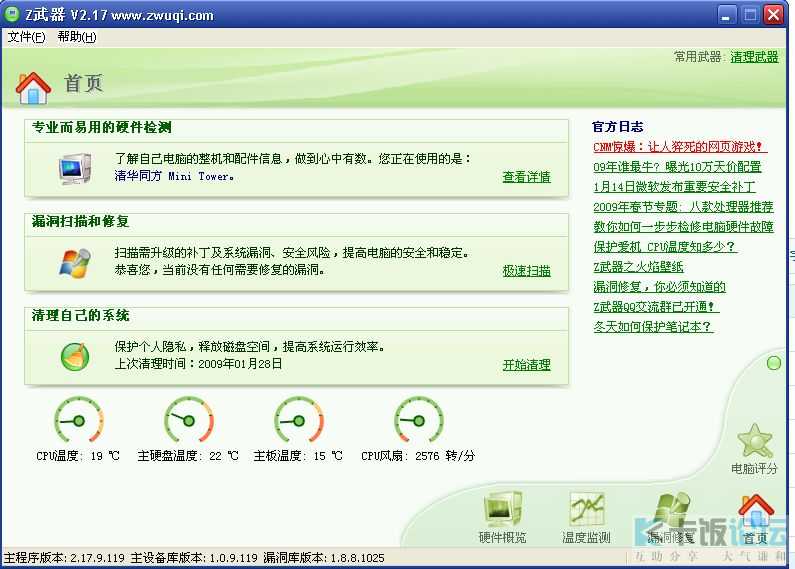
Task: Open the red CNN惊爆 news link
Action: 679,147
